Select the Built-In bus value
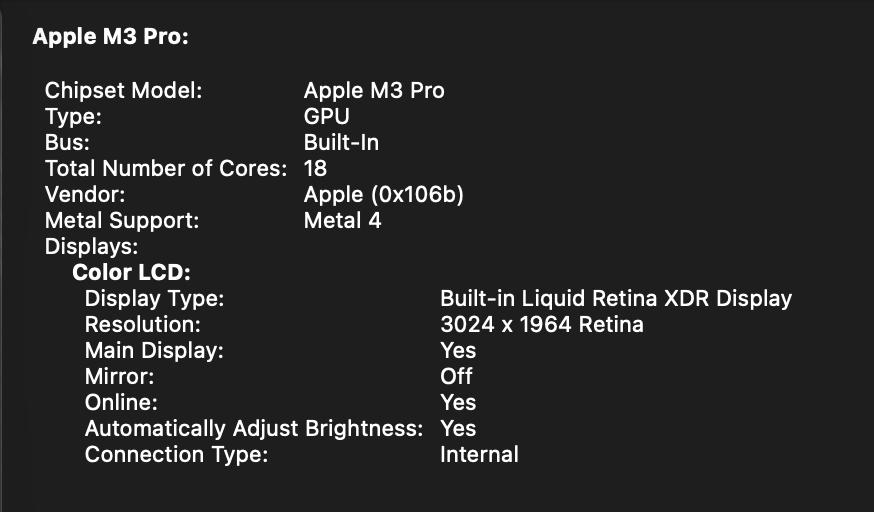This screenshot has height=512, width=874. click(x=341, y=142)
